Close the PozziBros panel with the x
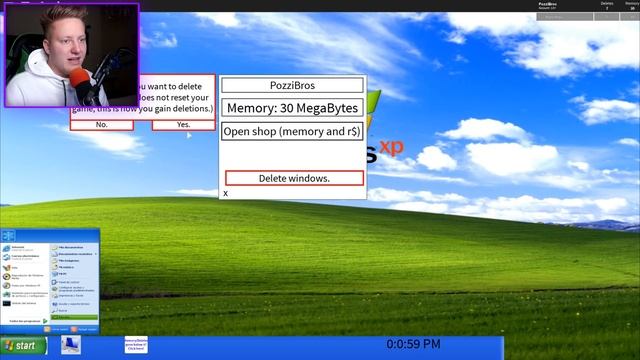The image size is (640, 360). tap(225, 193)
